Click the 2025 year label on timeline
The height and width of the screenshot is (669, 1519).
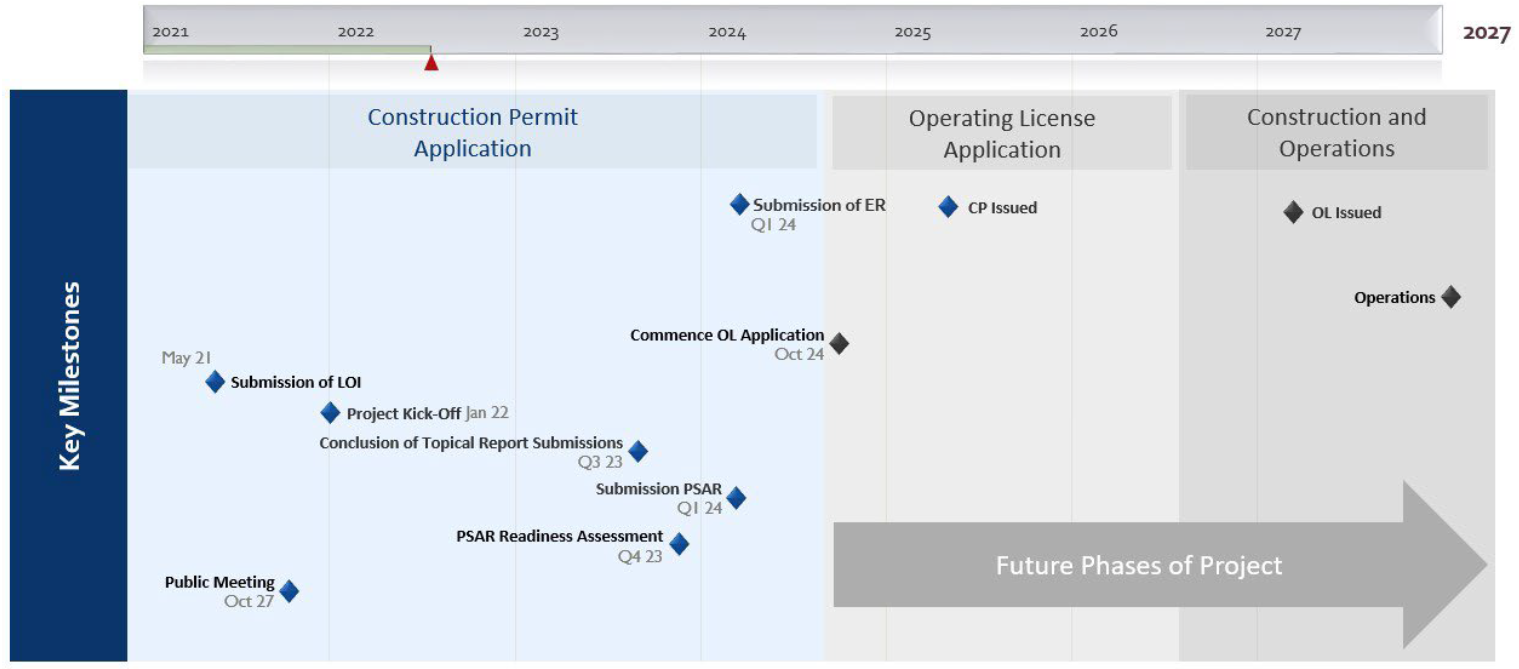[x=912, y=32]
